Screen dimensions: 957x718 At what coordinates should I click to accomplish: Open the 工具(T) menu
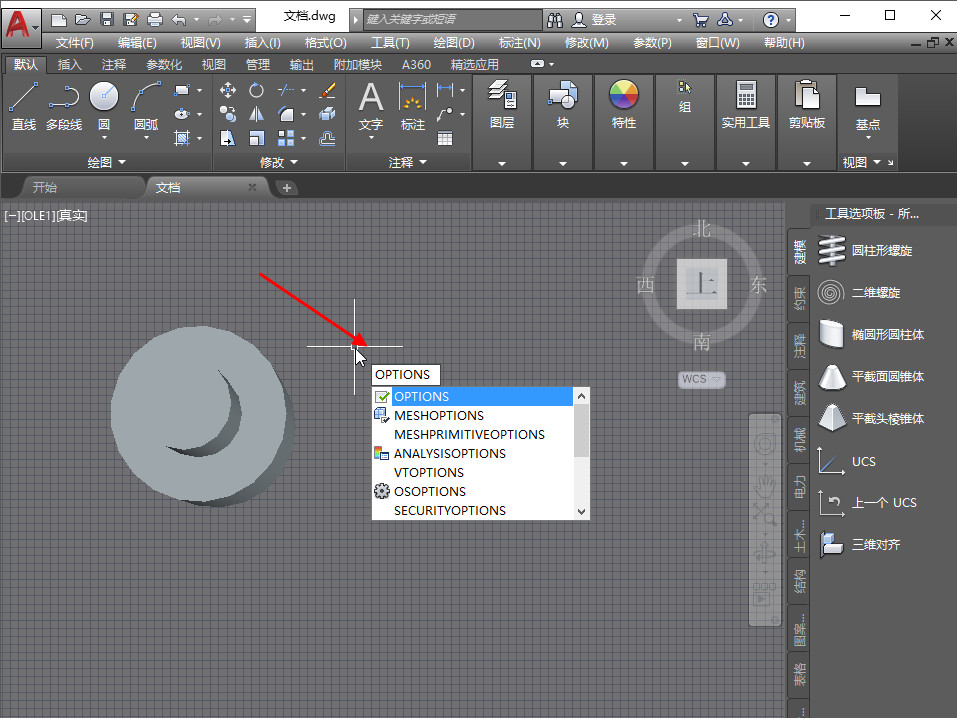tap(390, 43)
